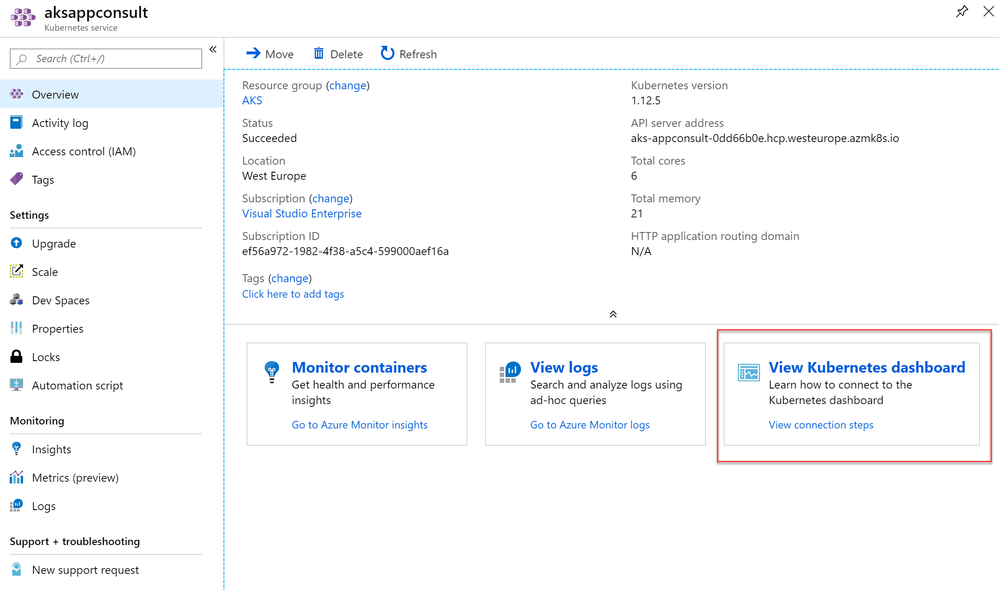Click the Monitor containers lightbulb icon

(x=272, y=372)
